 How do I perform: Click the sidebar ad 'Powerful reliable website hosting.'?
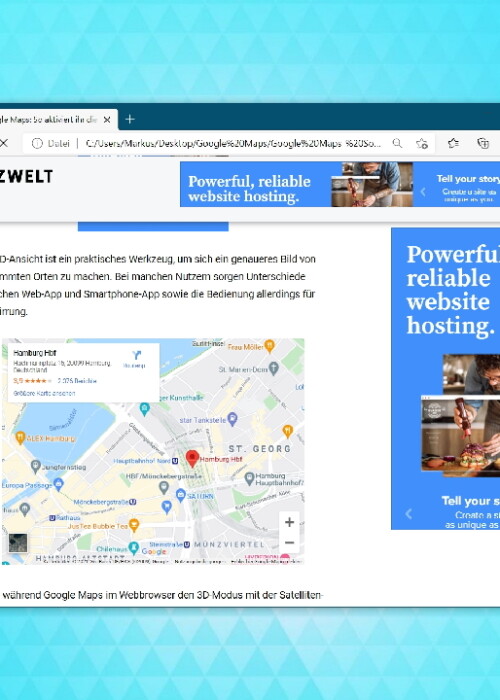(446, 379)
